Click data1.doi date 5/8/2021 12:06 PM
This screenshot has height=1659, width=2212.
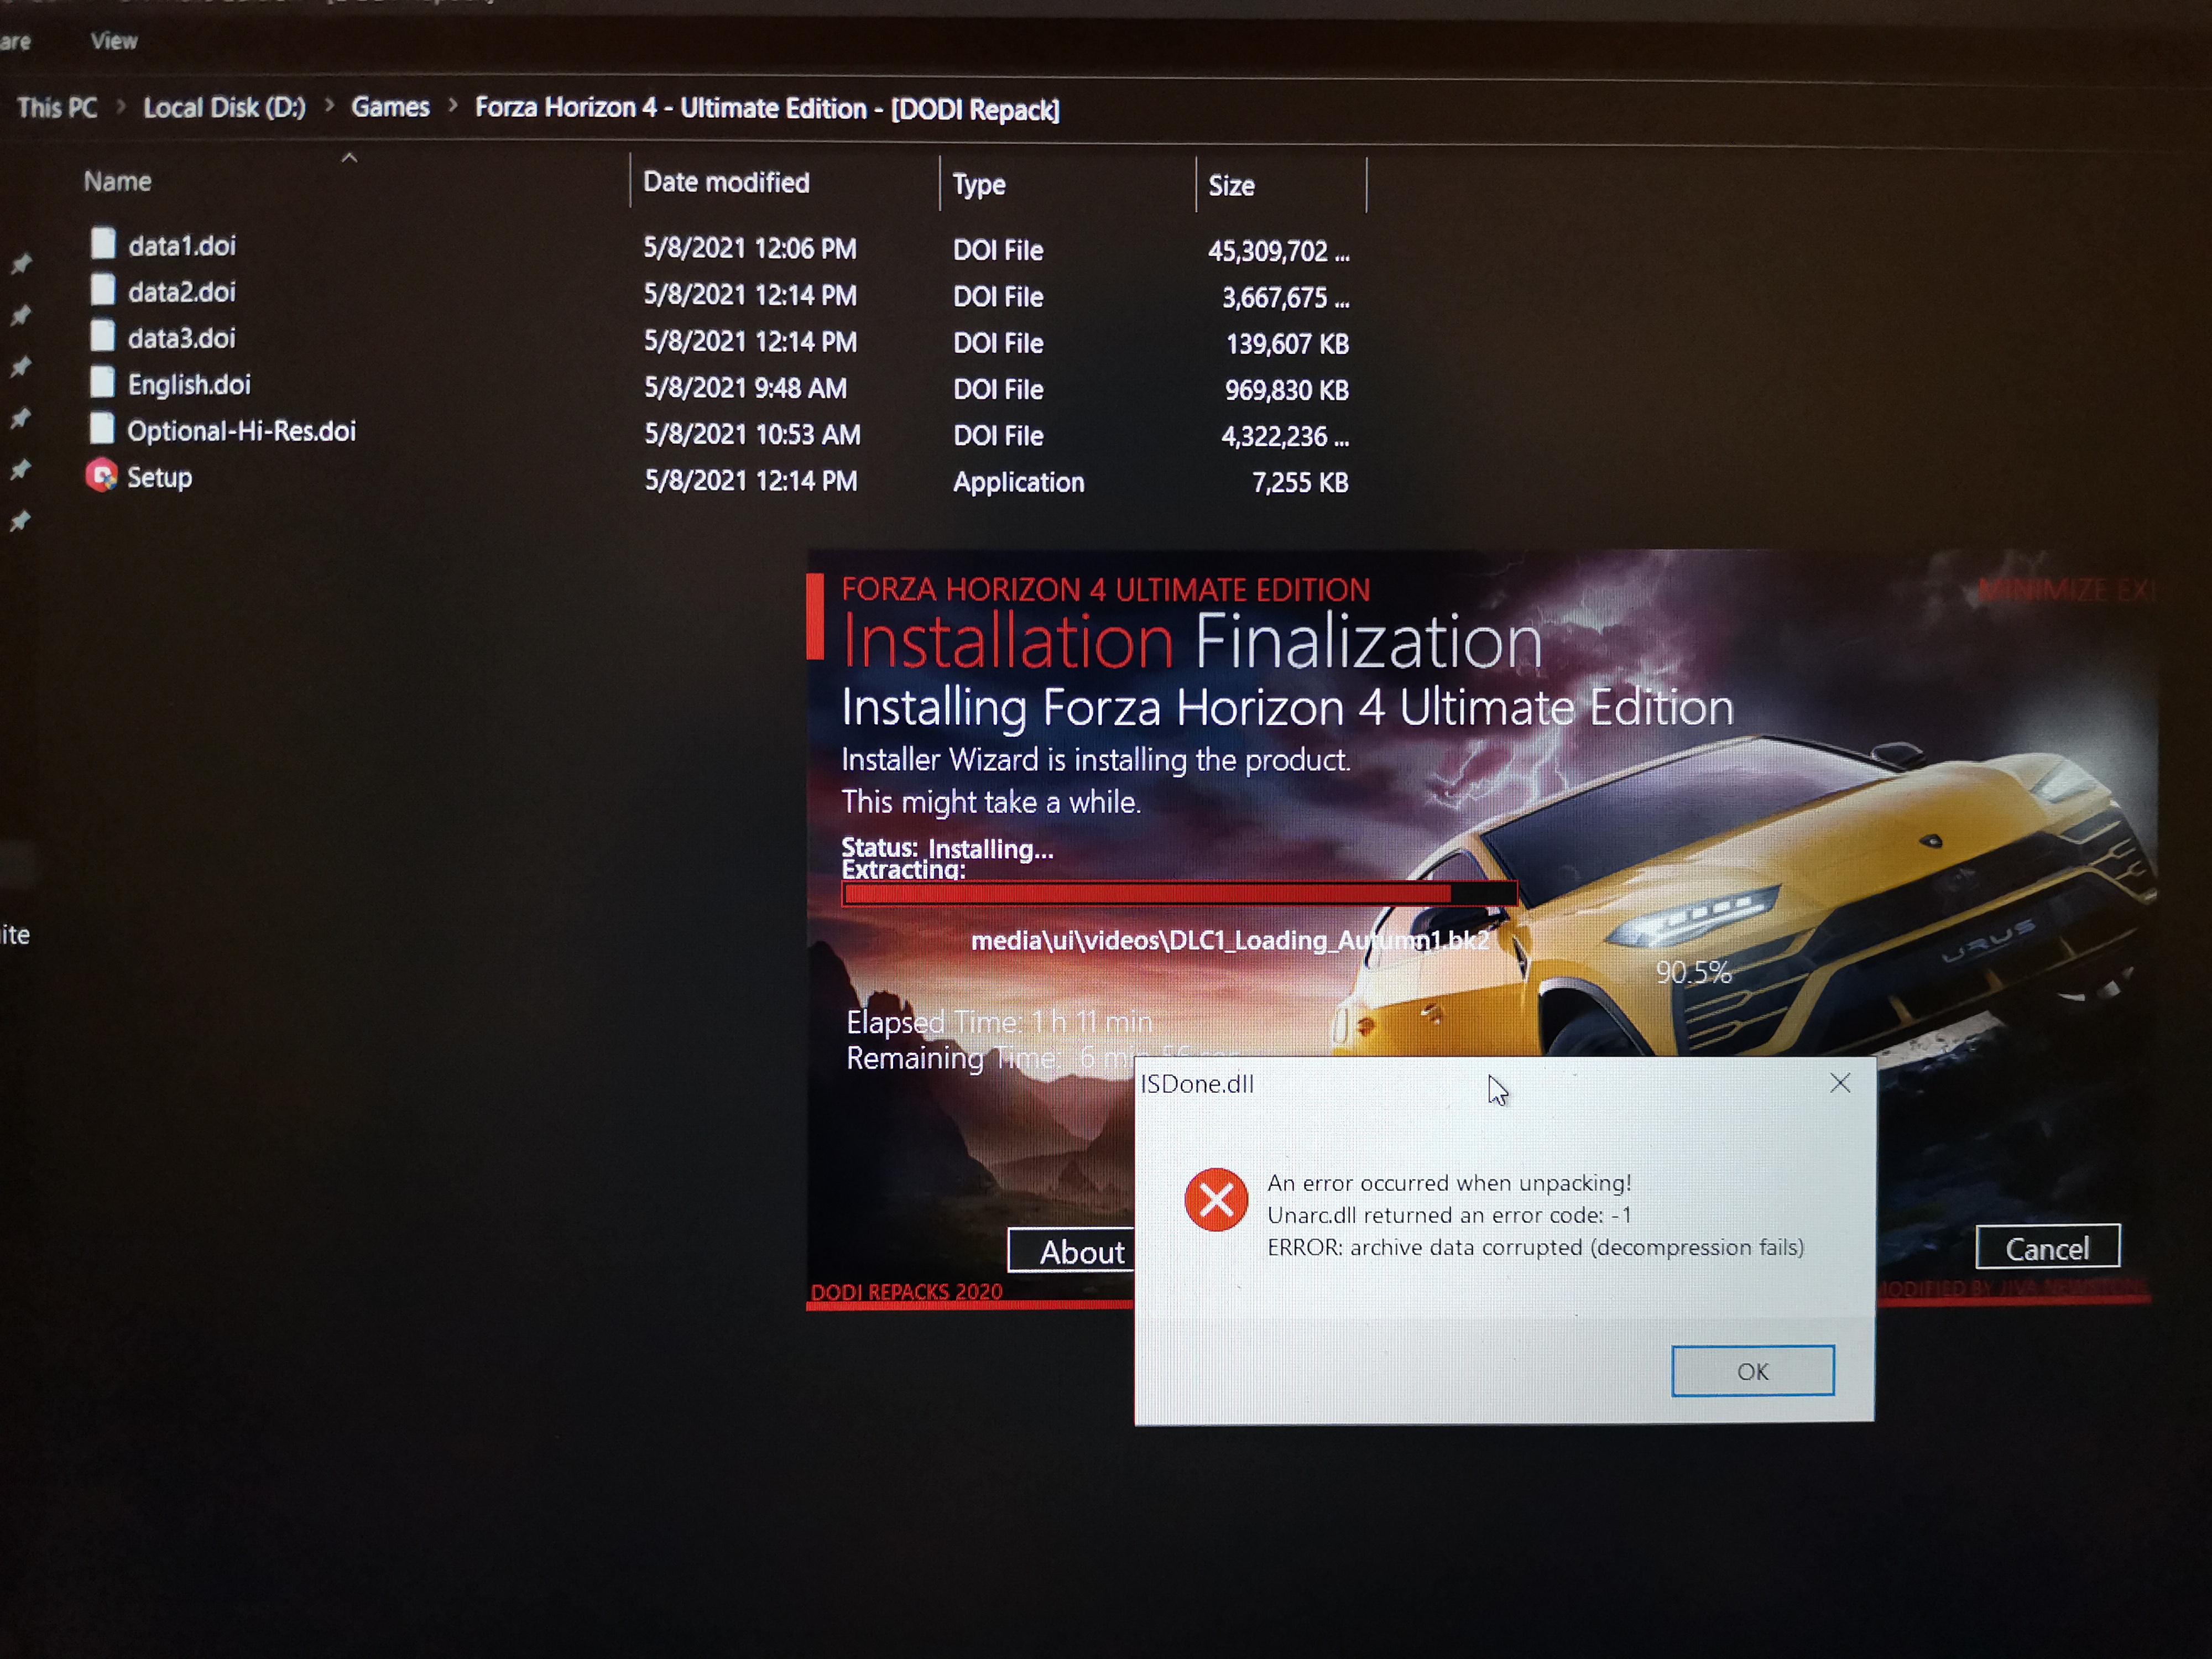pos(750,248)
